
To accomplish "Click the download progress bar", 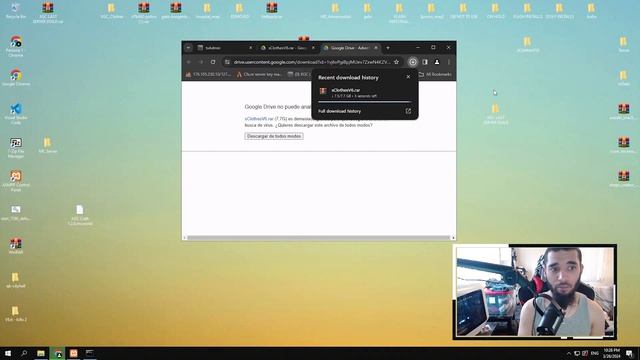I will click(x=364, y=101).
